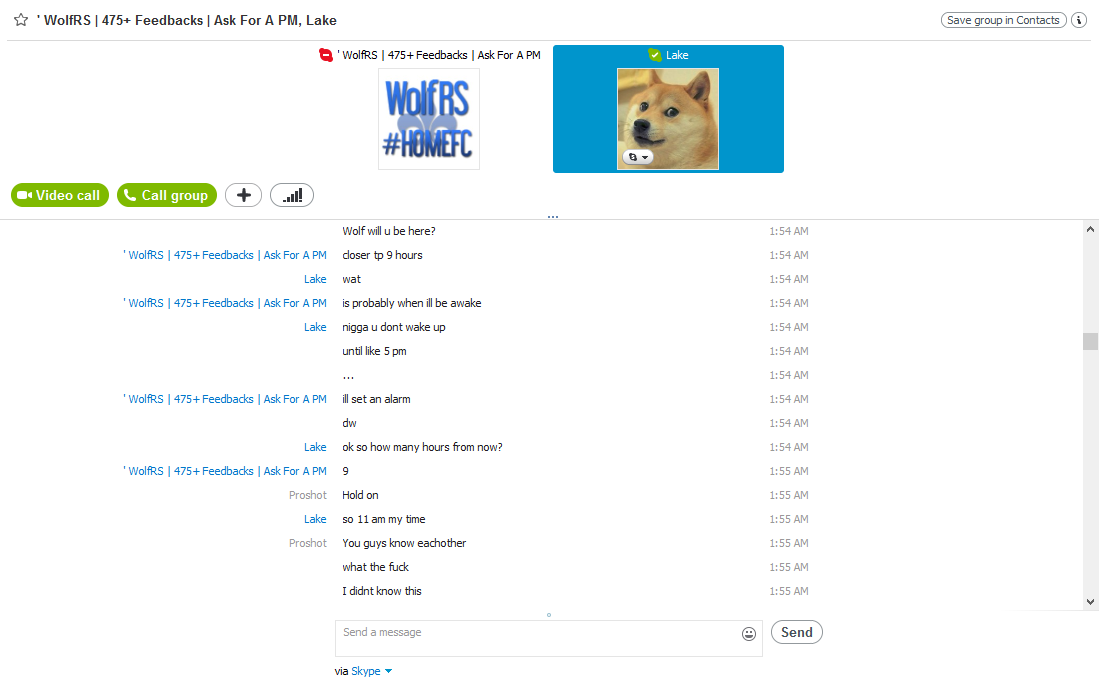Click sender Lake beside 'so 11 am my time'
Image resolution: width=1099 pixels, height=681 pixels.
[315, 519]
